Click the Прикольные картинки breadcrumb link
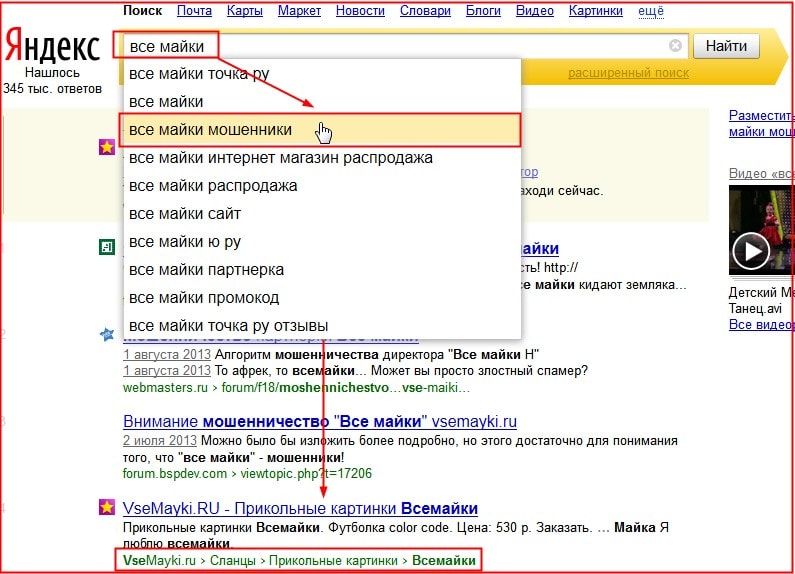Viewport: 795px width, 574px height. pyautogui.click(x=333, y=561)
